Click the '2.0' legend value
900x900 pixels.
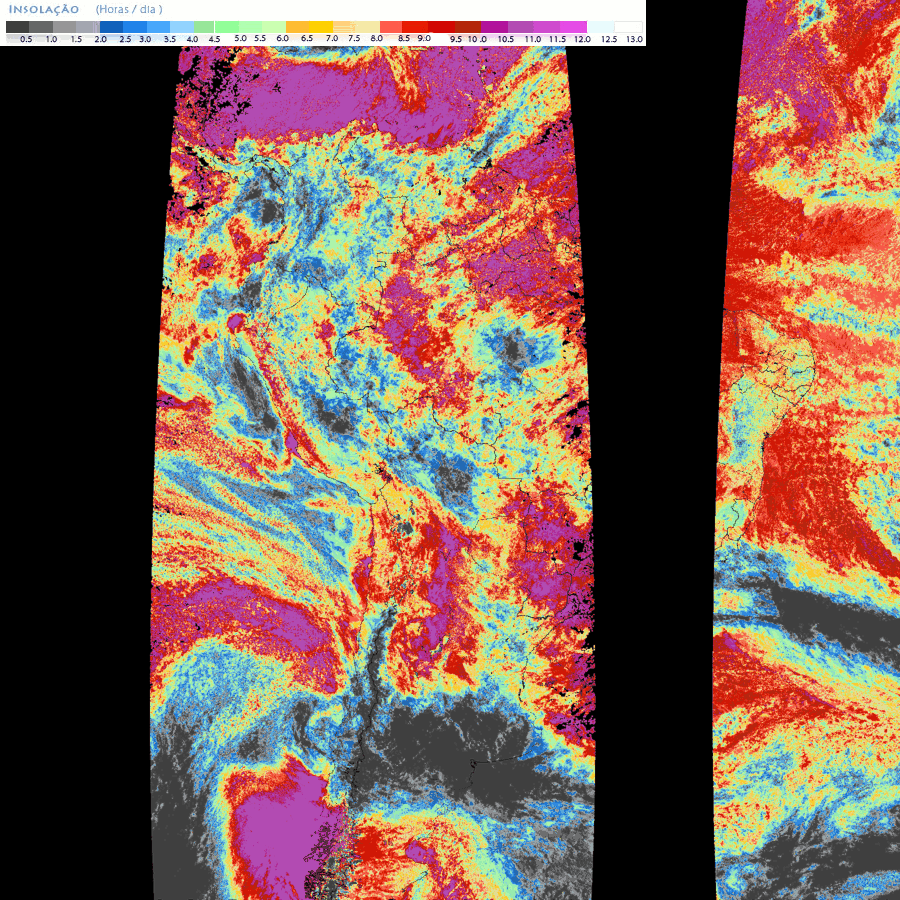101,40
